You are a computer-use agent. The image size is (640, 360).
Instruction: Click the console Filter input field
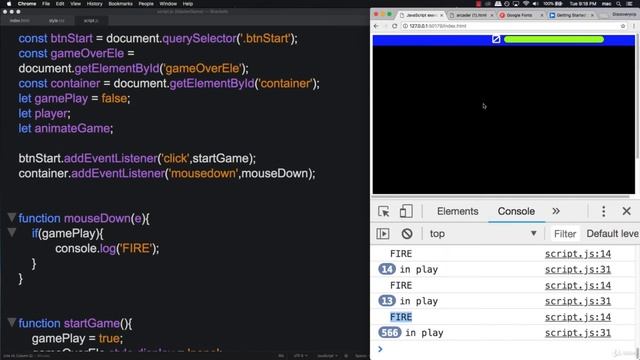(565, 234)
